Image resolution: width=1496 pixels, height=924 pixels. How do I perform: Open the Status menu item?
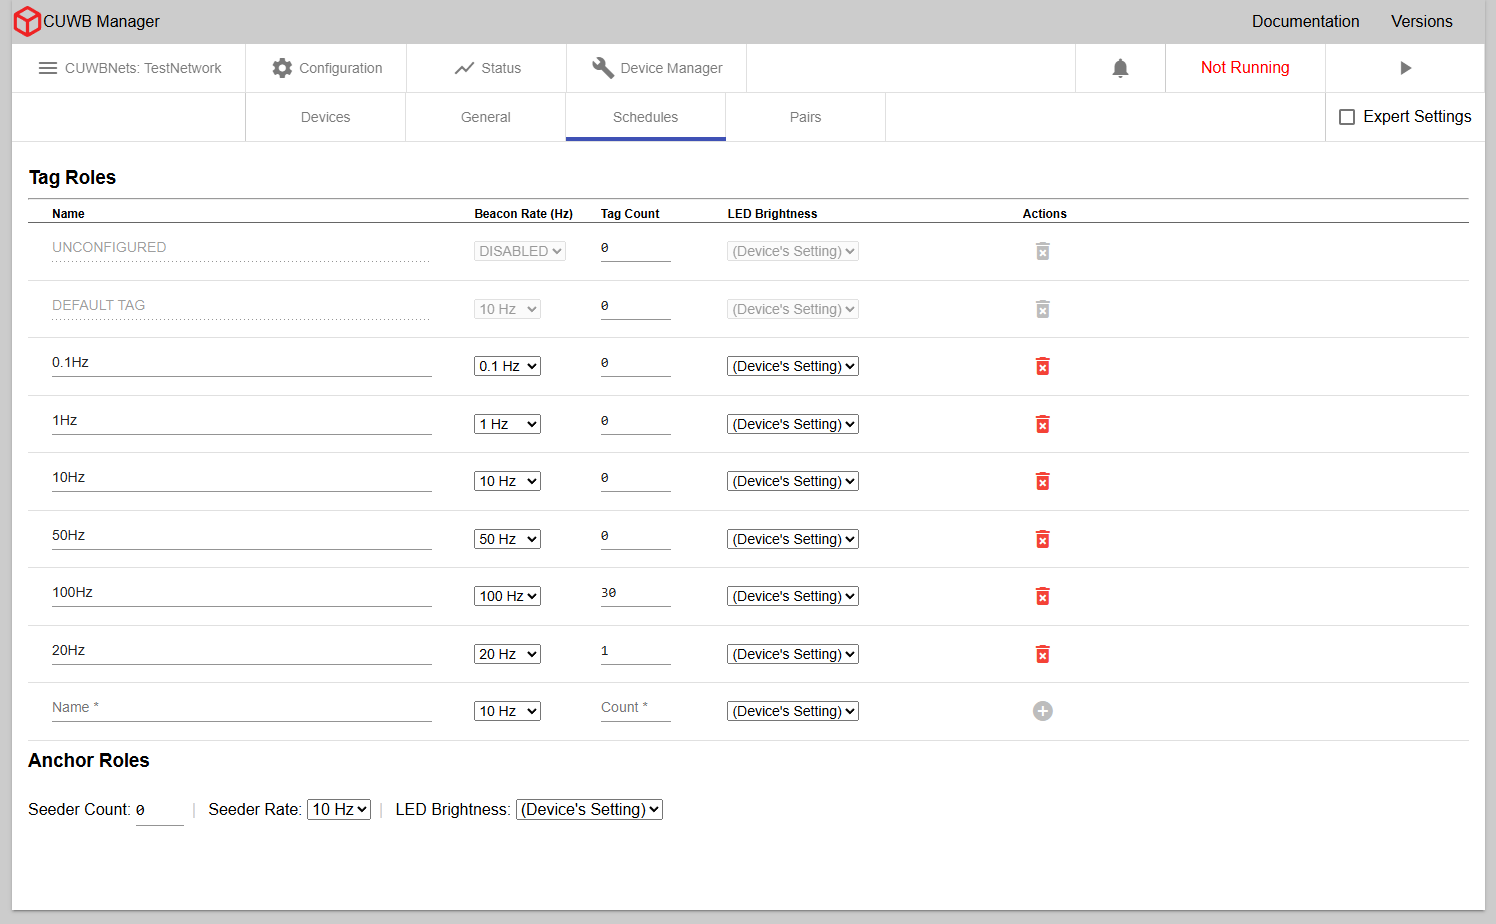[x=487, y=68]
